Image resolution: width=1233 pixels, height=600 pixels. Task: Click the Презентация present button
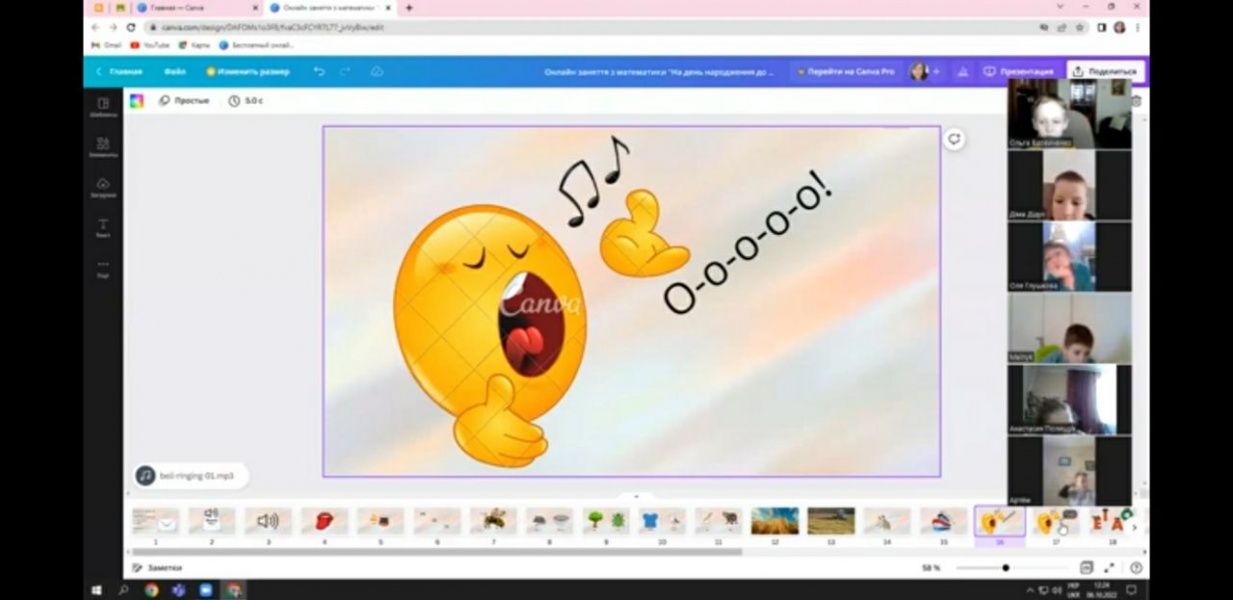point(1019,72)
